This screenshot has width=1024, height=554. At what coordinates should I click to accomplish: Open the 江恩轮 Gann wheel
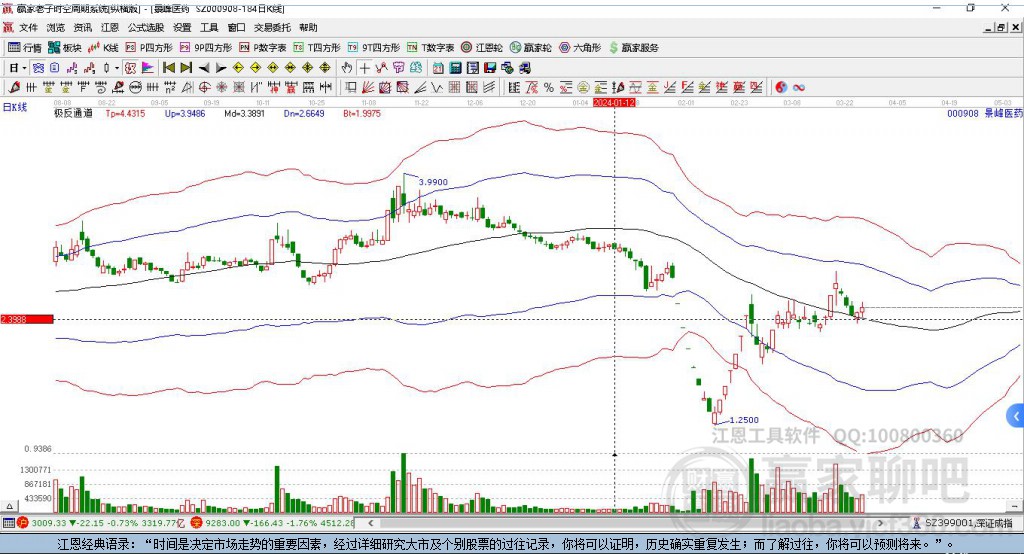tap(482, 48)
